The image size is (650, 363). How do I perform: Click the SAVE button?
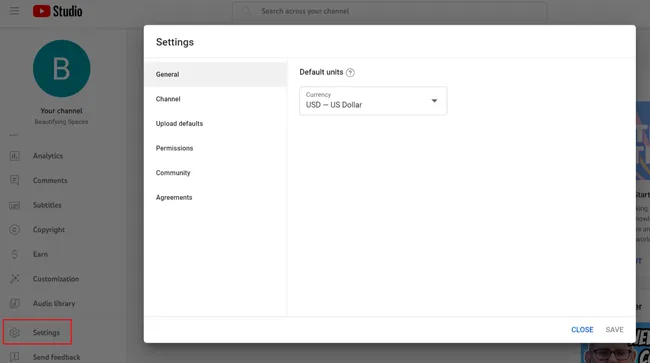pos(614,329)
